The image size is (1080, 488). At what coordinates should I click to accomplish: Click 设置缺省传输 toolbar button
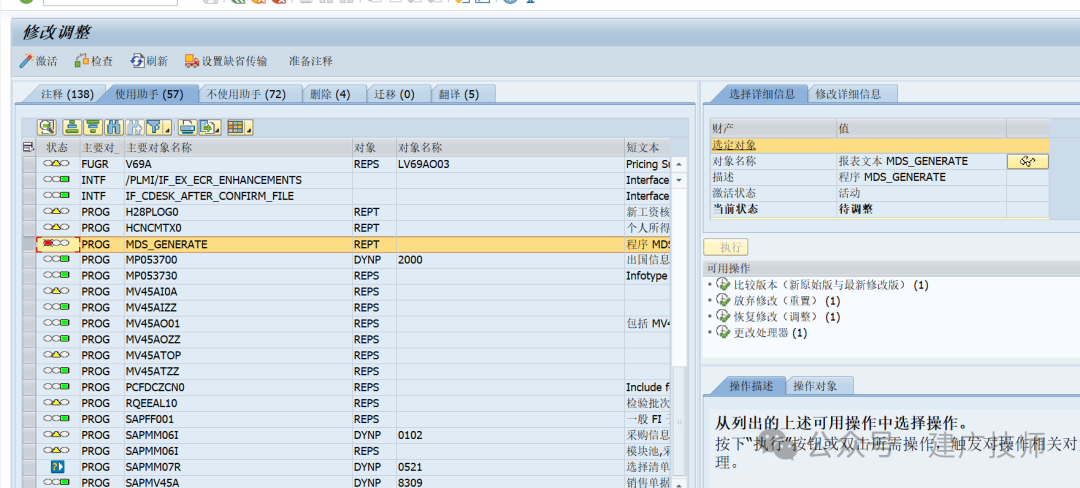226,61
